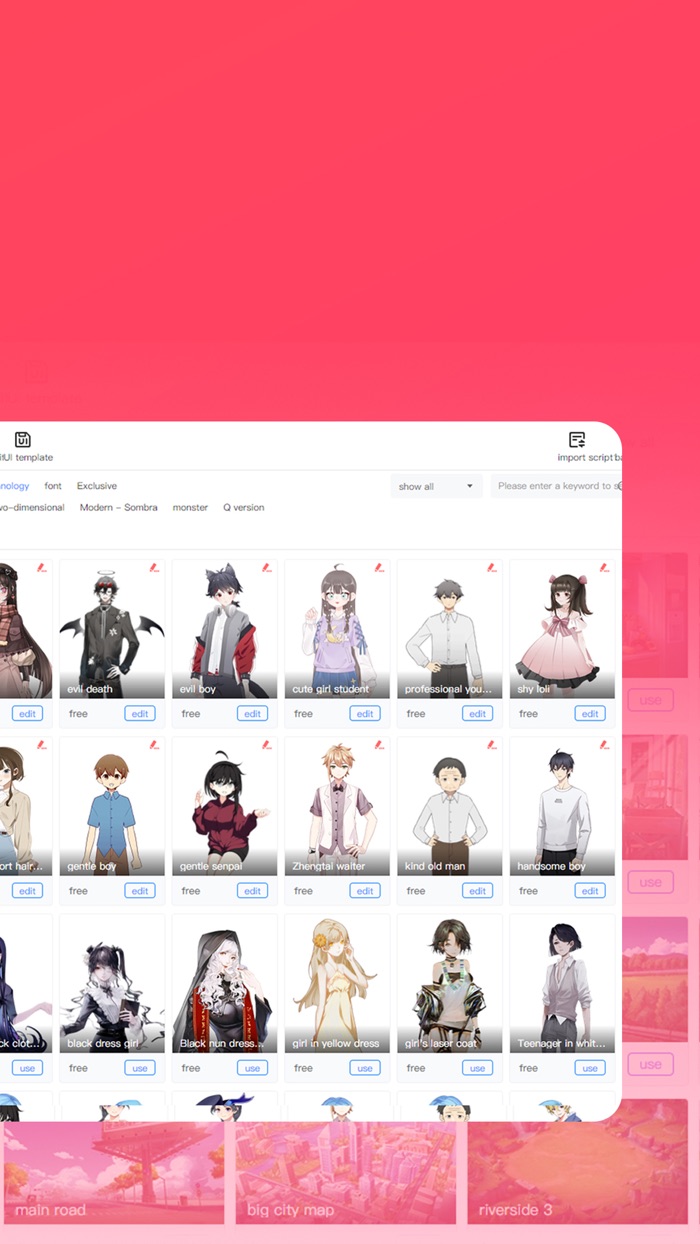Edit the Zhengtai waiter character
Screen dimensions: 700x1244
[x=365, y=891]
